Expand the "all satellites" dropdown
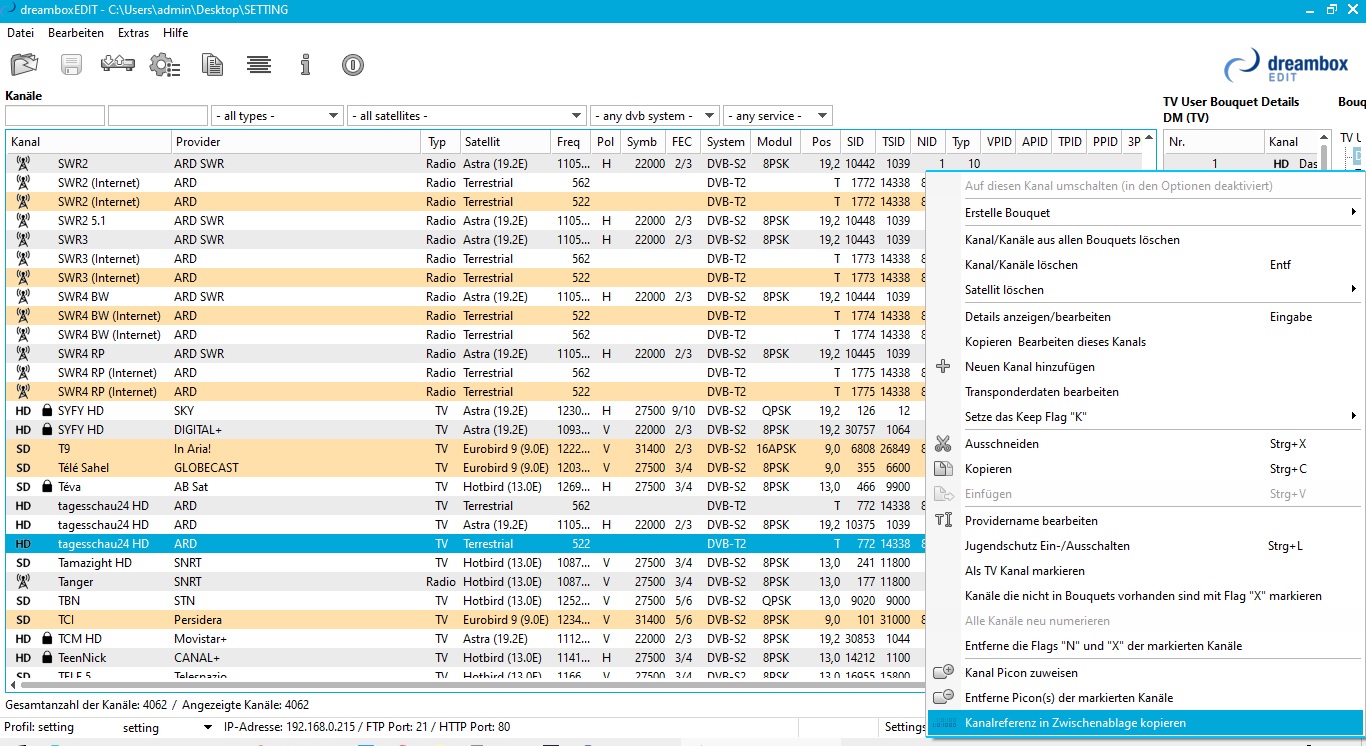This screenshot has width=1366, height=746. pyautogui.click(x=466, y=116)
